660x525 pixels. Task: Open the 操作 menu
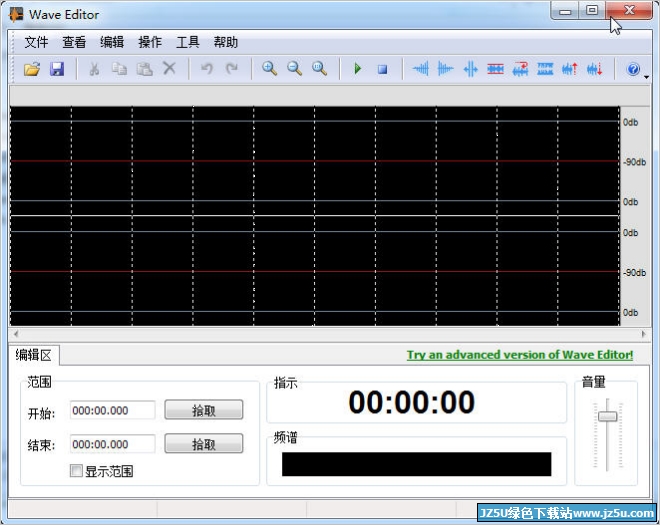[150, 42]
